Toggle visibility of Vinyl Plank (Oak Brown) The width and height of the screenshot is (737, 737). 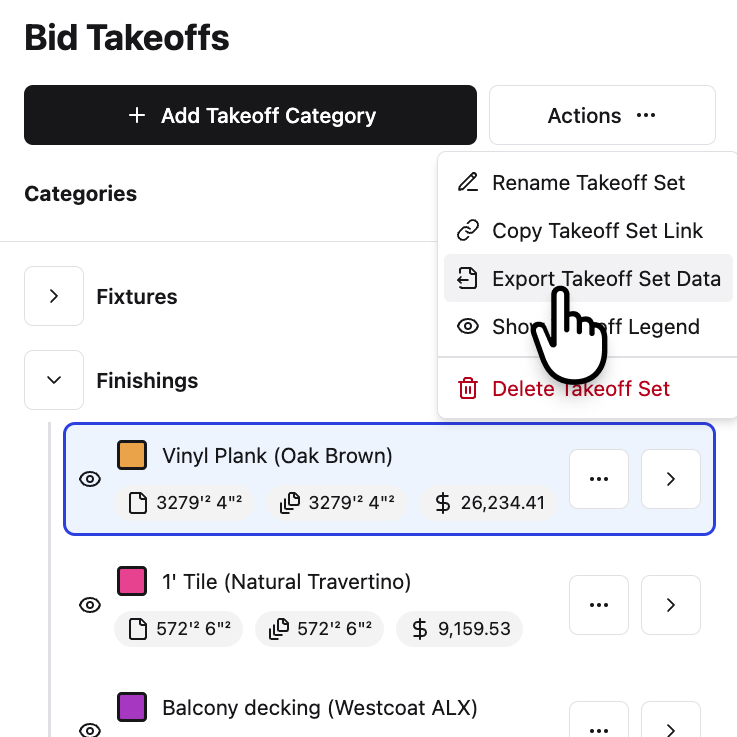(90, 479)
